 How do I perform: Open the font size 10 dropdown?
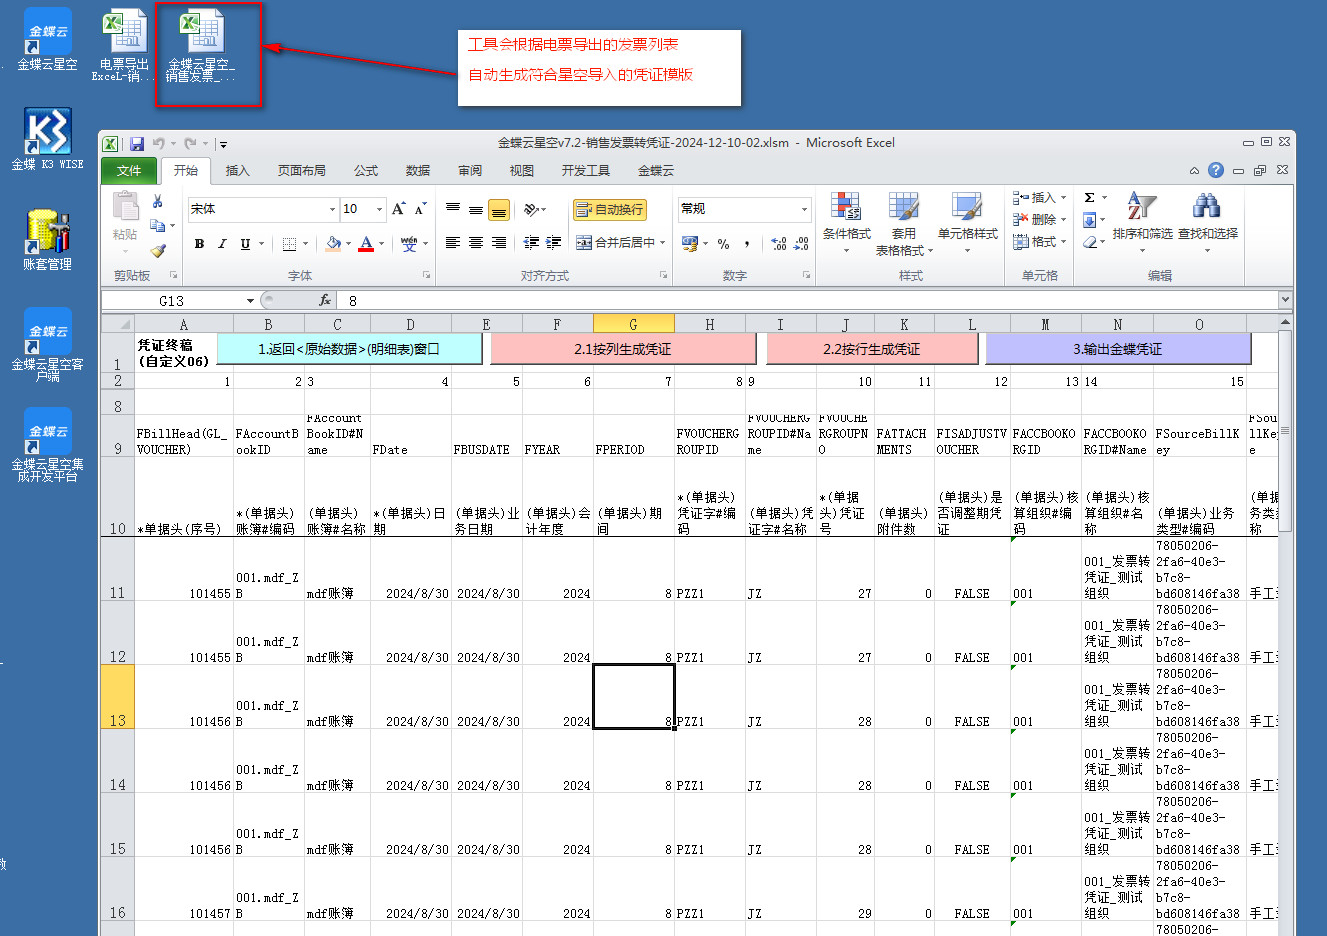point(379,209)
